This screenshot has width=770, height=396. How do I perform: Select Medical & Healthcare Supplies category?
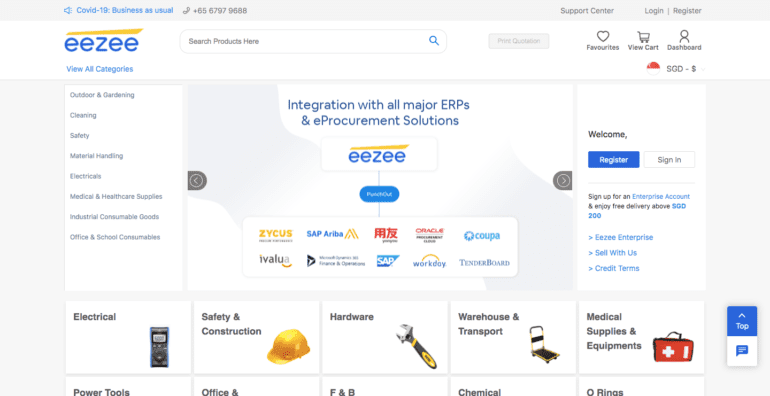click(x=116, y=197)
